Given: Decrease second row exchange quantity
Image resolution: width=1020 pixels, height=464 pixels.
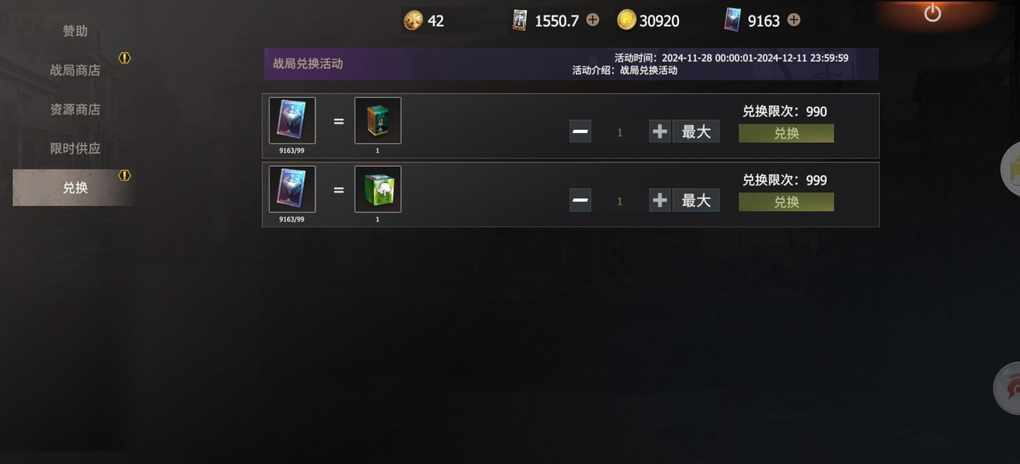Looking at the screenshot, I should pos(580,200).
